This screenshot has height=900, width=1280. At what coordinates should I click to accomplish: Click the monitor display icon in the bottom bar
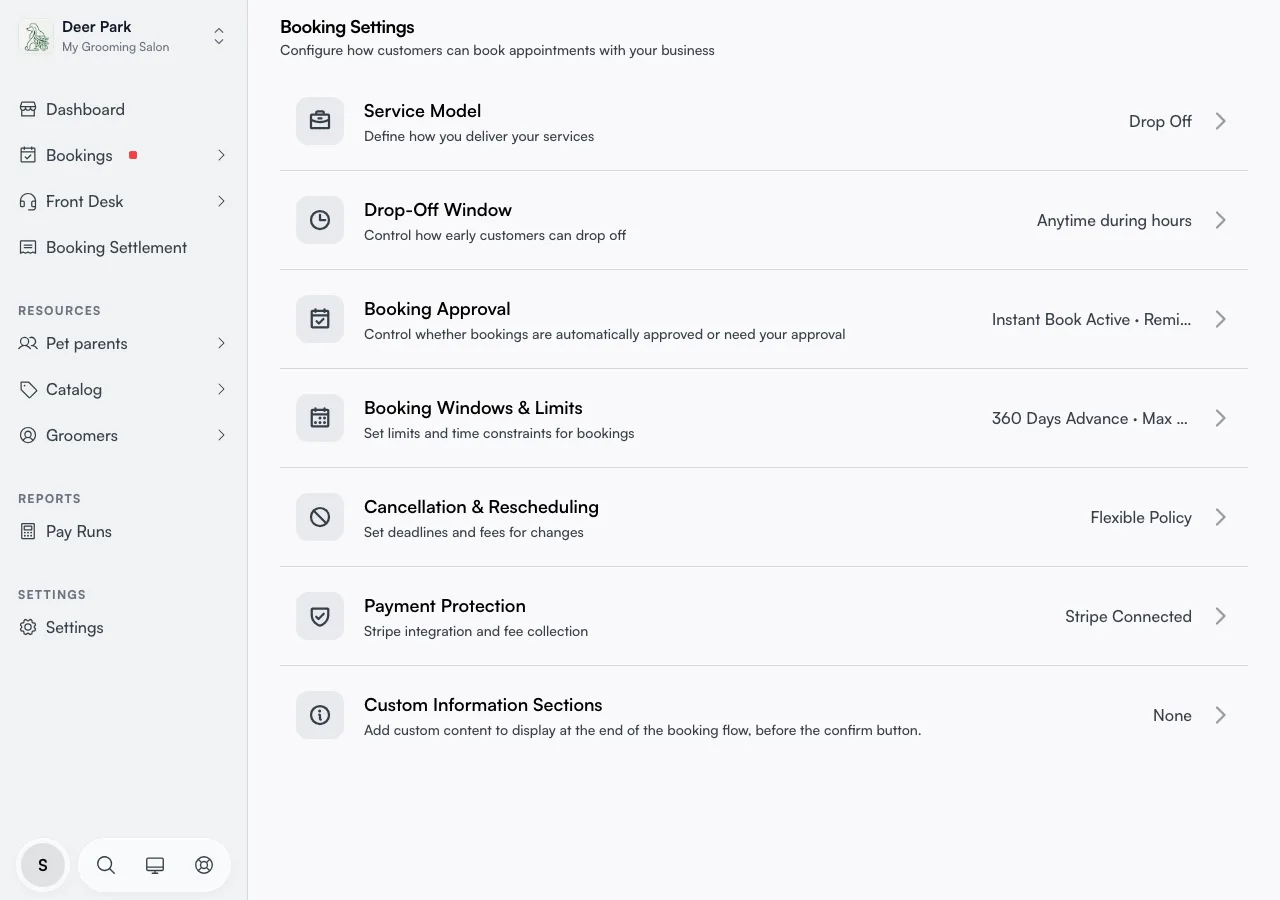(155, 865)
